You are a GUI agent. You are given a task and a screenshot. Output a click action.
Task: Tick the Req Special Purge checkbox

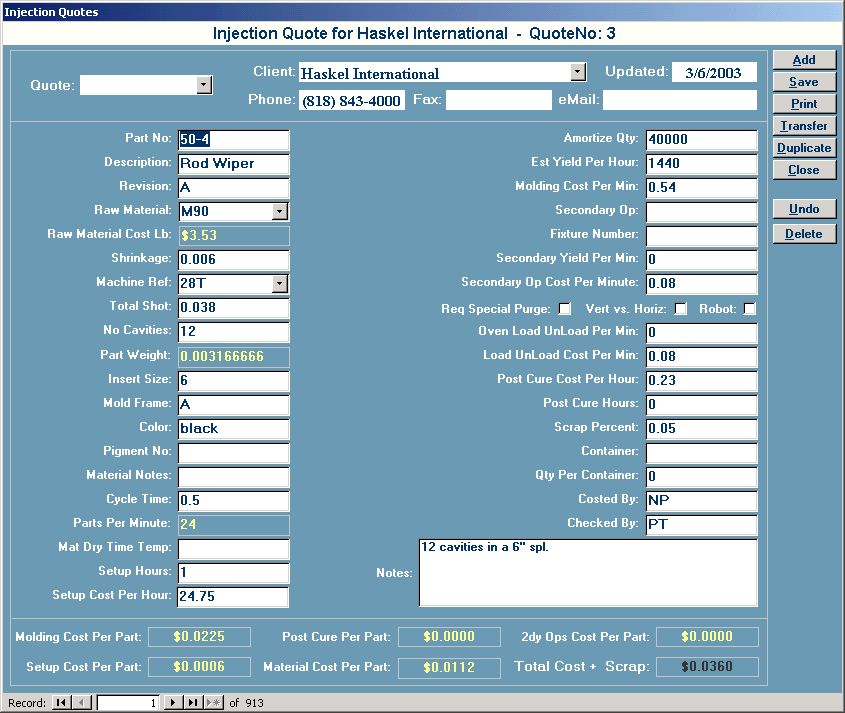click(x=564, y=309)
